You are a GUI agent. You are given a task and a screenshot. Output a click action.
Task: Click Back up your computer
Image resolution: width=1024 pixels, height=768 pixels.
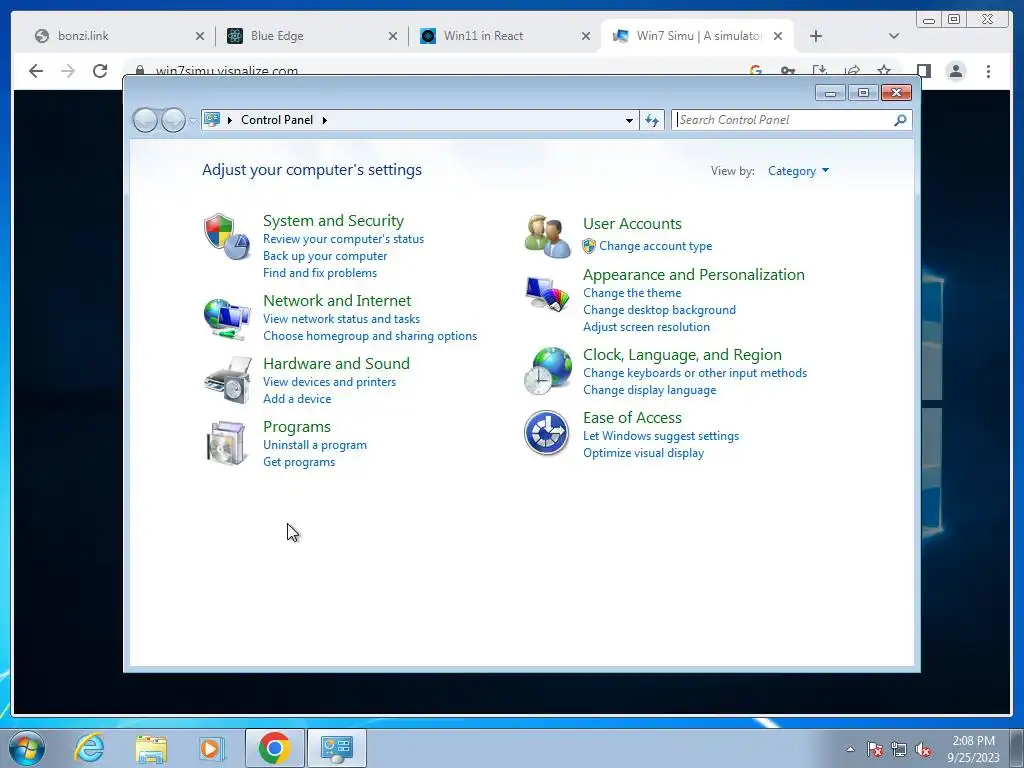[x=325, y=256]
